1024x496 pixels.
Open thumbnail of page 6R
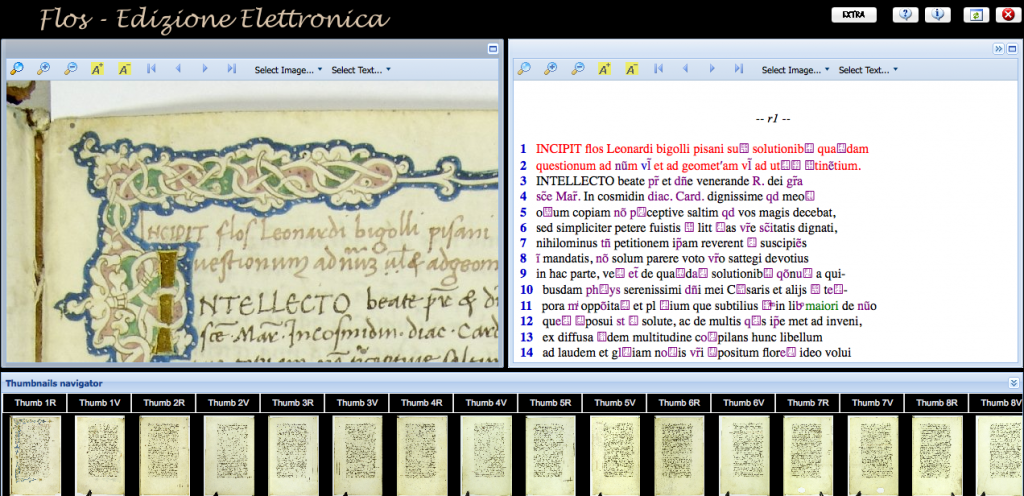(x=679, y=455)
